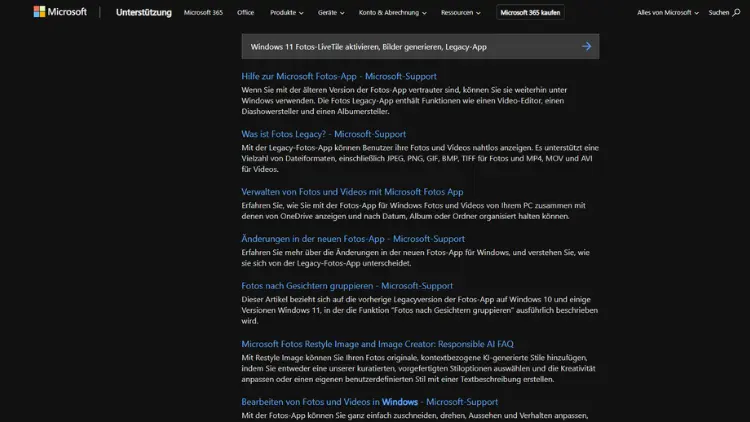Click the magnifying glass search icon
The image size is (750, 422).
[736, 13]
